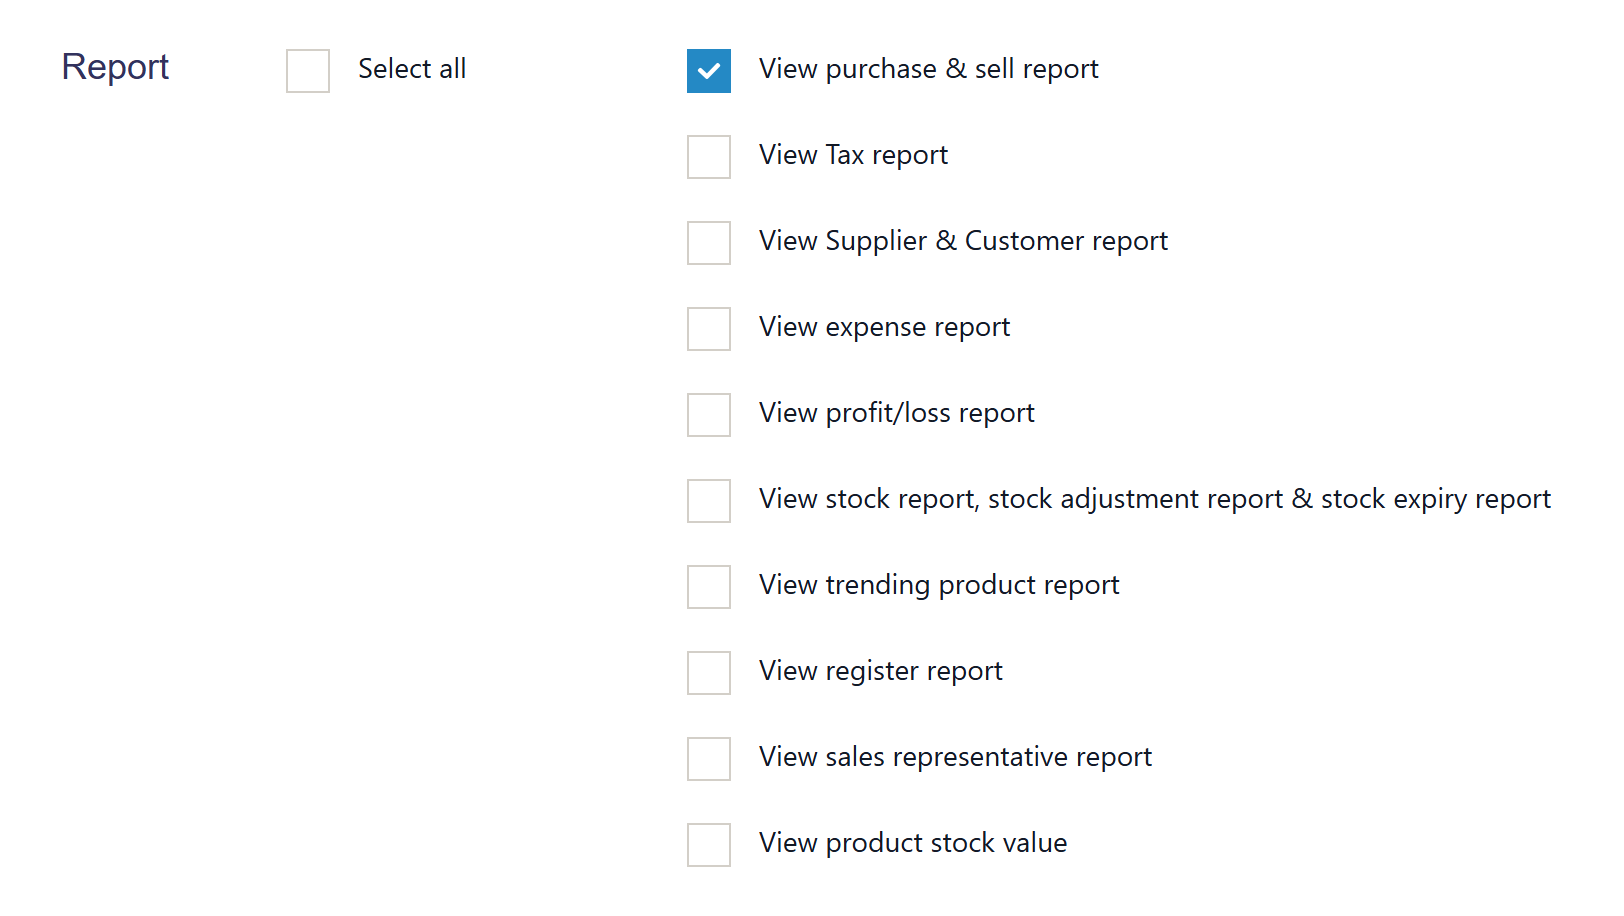This screenshot has height=916, width=1624.
Task: Click the 'Select all' label text
Action: pyautogui.click(x=412, y=69)
